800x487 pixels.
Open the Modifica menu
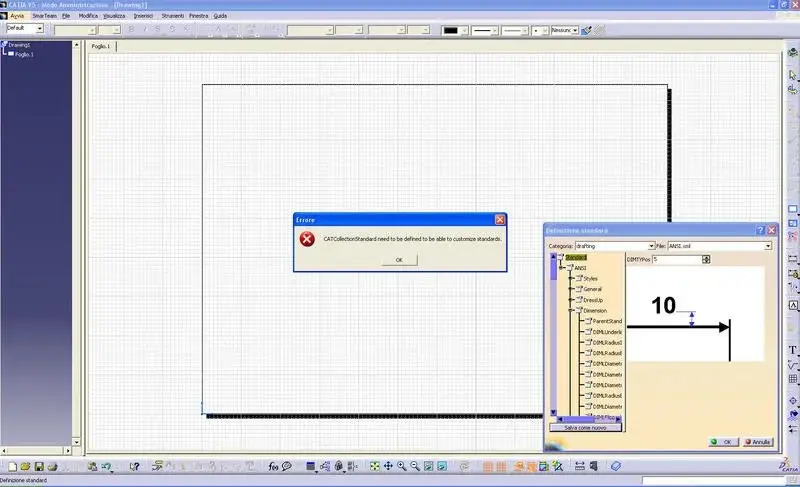tap(88, 16)
